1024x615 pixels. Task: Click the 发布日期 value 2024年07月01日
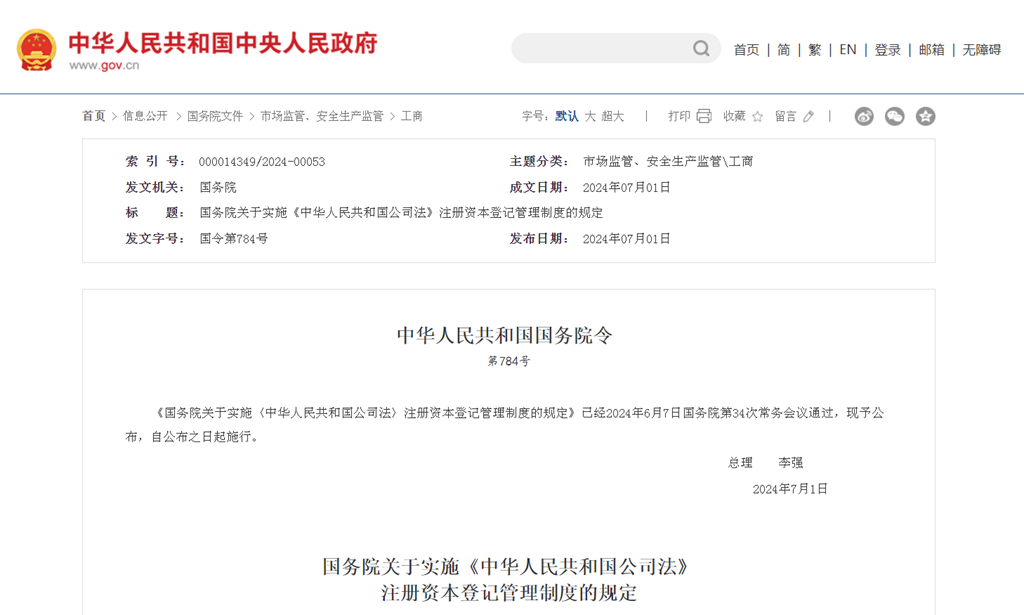626,239
